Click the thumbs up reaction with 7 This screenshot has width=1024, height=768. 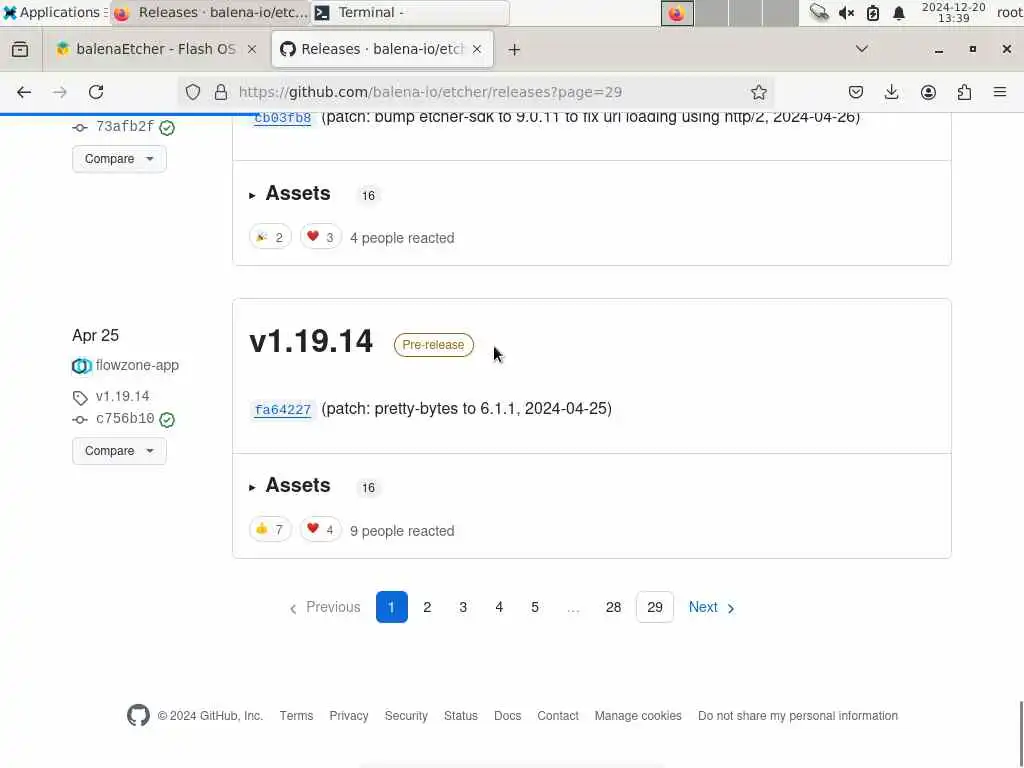[270, 530]
